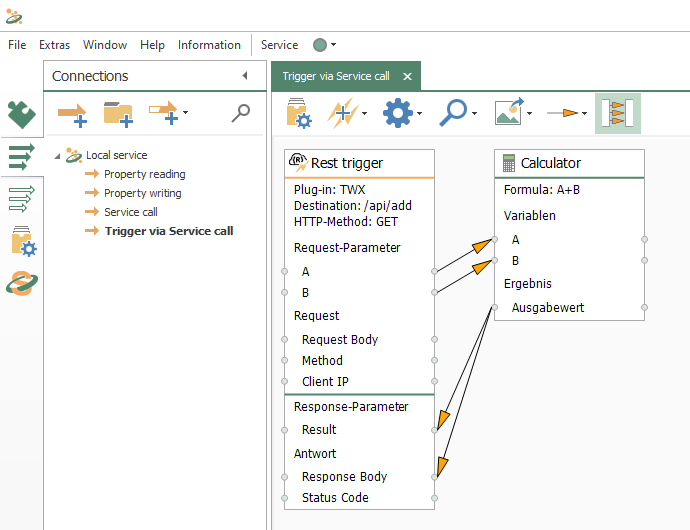Click the Calculator node icon
Image resolution: width=690 pixels, height=530 pixels.
pos(509,163)
